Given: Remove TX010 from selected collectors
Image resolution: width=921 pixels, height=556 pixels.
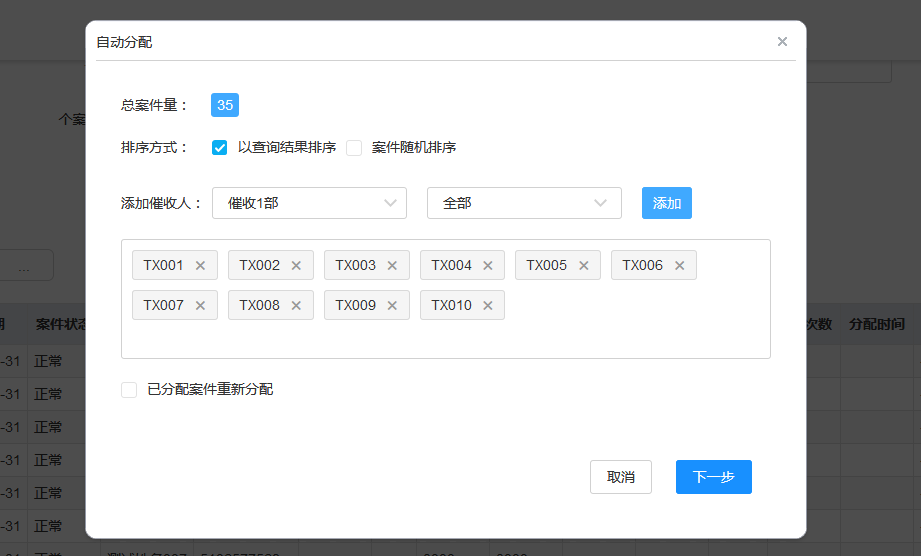Looking at the screenshot, I should click(x=488, y=306).
